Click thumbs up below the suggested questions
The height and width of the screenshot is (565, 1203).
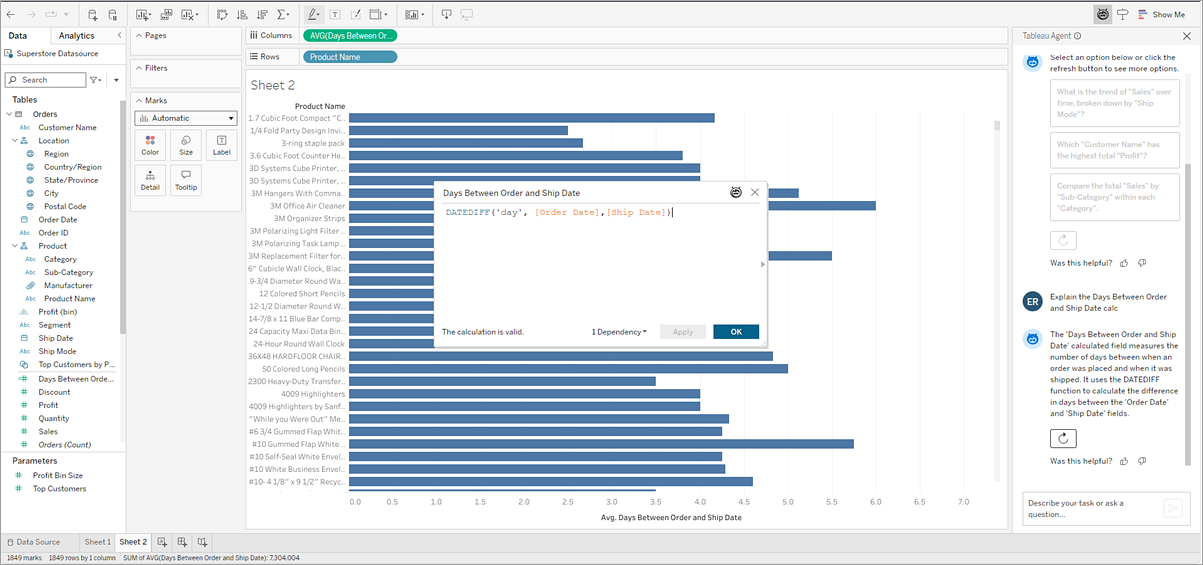click(x=1125, y=263)
